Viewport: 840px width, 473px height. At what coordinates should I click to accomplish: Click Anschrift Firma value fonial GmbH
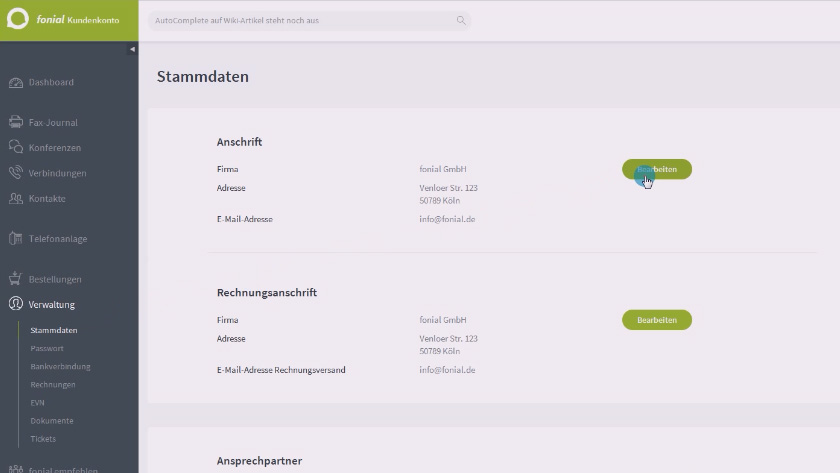[442, 169]
